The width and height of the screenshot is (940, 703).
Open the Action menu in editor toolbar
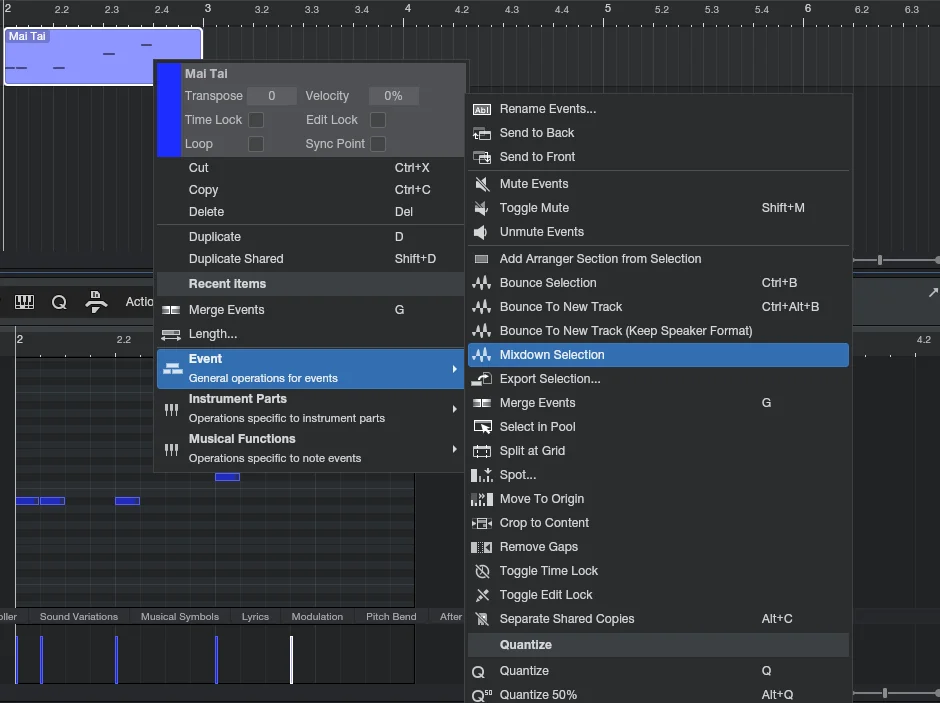click(139, 302)
